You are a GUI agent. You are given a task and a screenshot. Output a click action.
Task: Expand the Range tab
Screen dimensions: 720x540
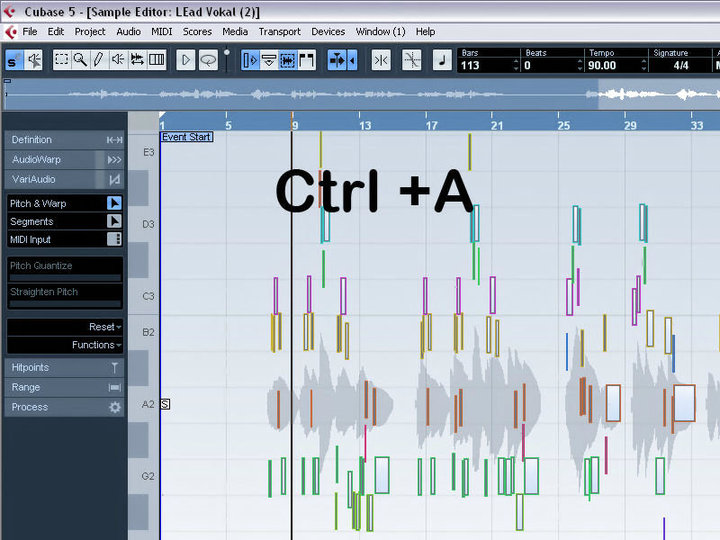click(x=64, y=387)
